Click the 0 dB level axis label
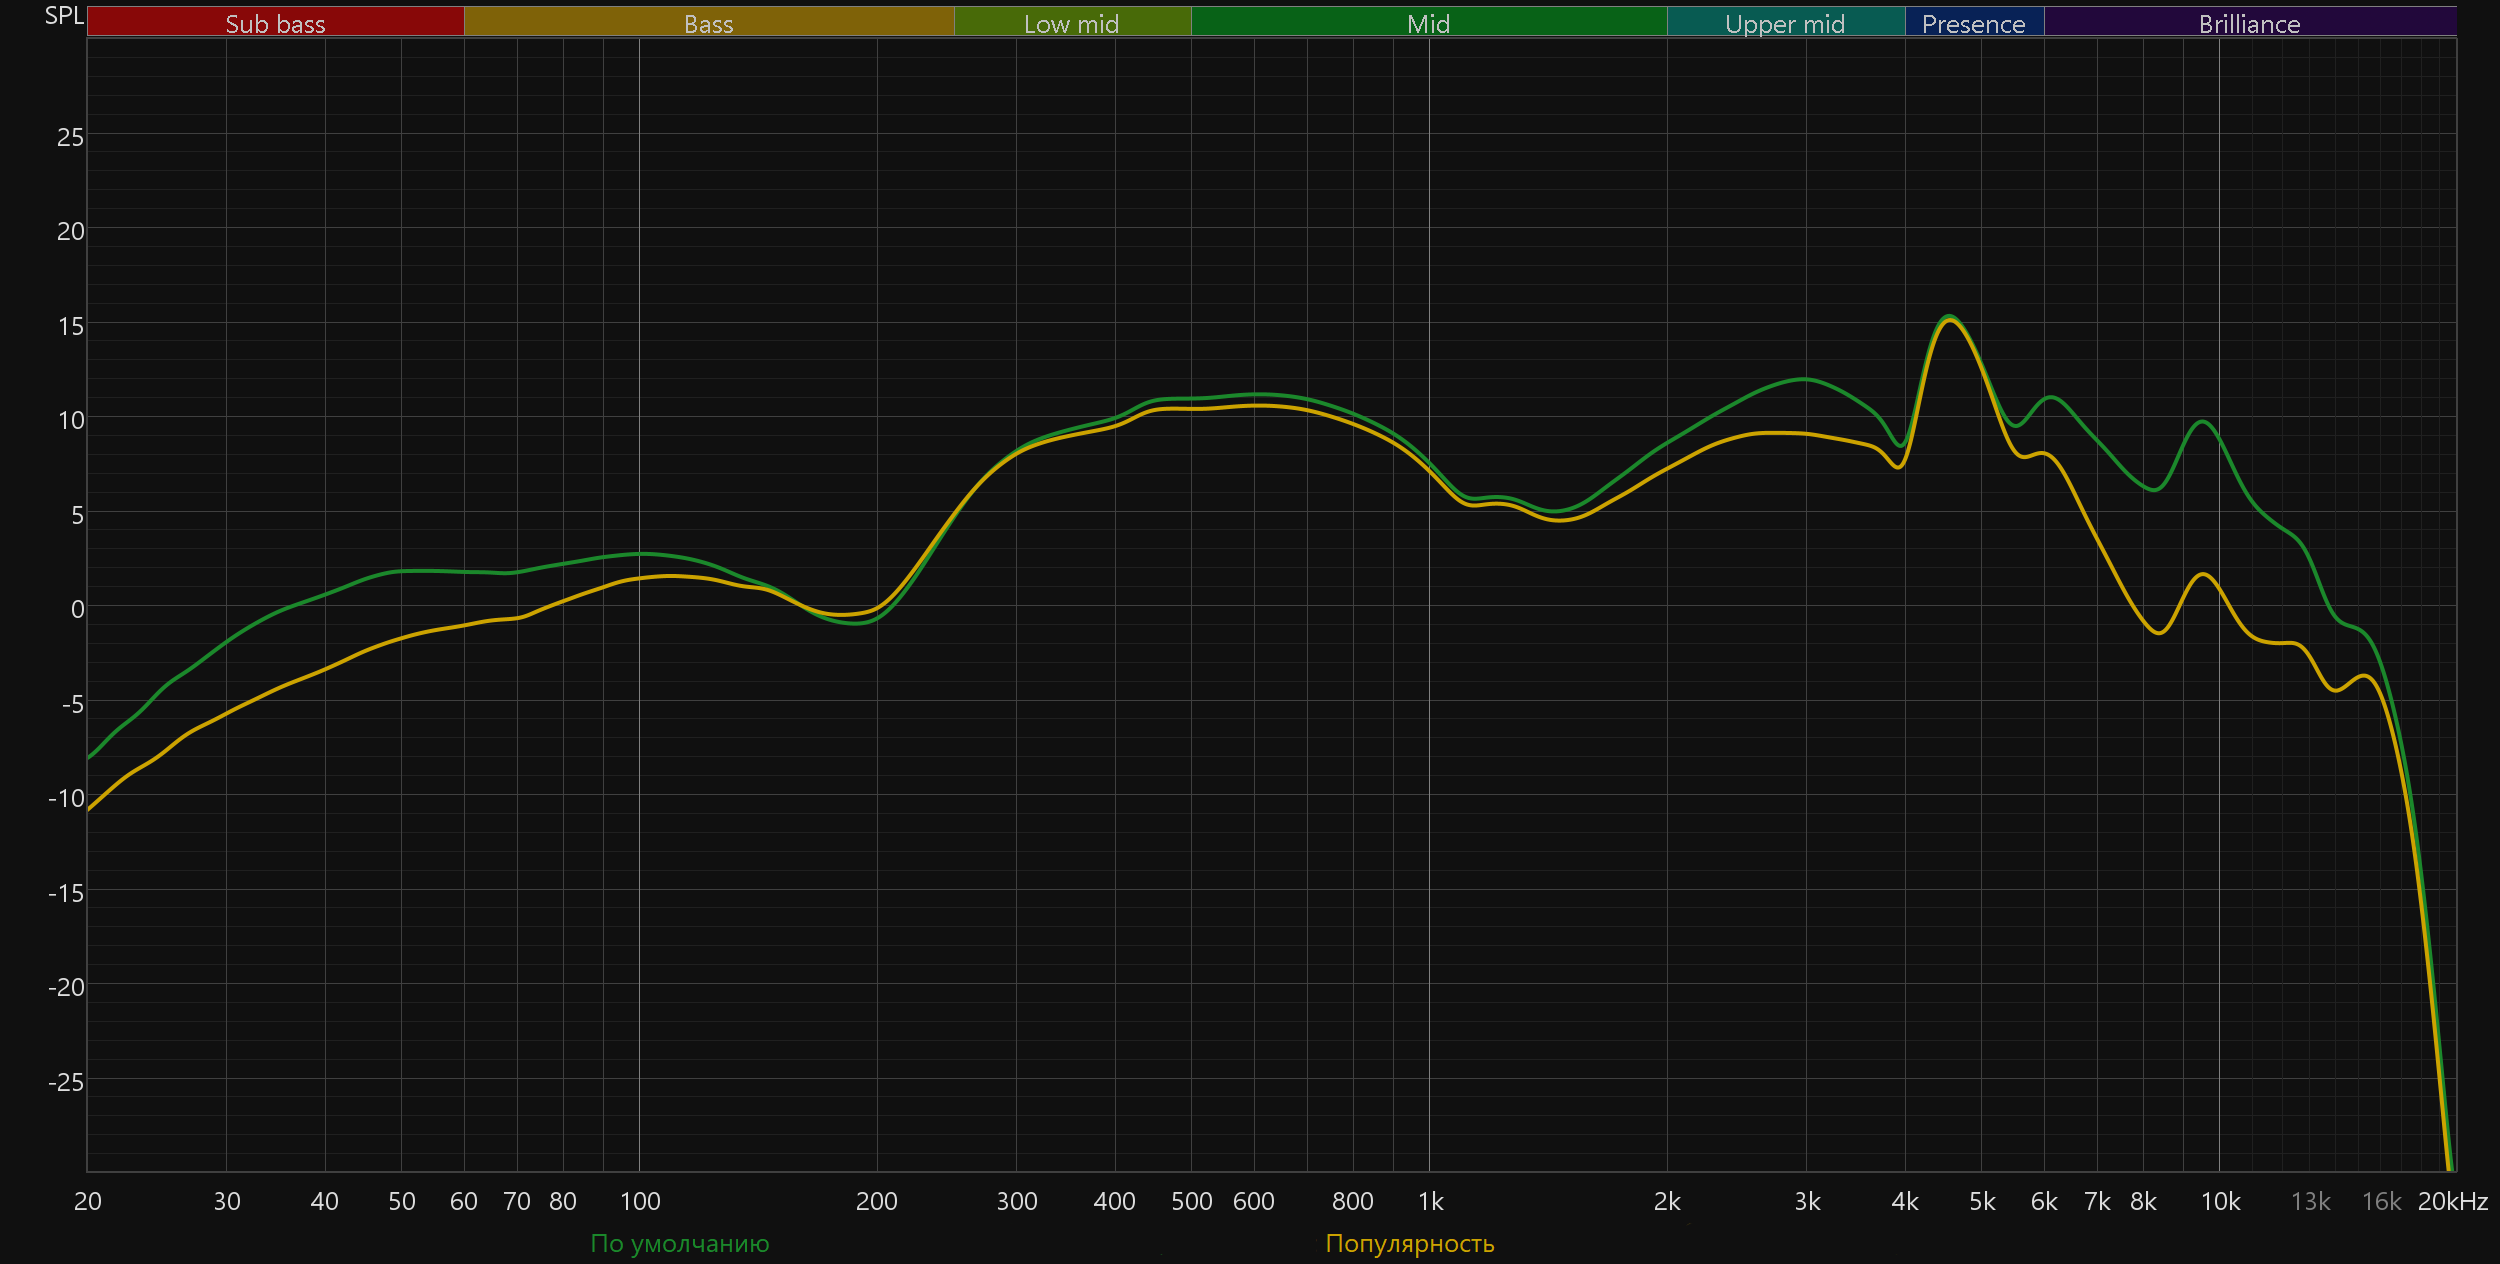Viewport: 2500px width, 1264px height. click(x=77, y=609)
